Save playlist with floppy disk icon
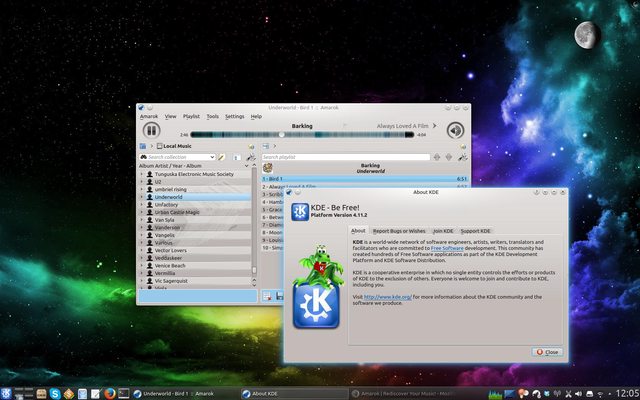This screenshot has width=640, height=400. point(280,296)
